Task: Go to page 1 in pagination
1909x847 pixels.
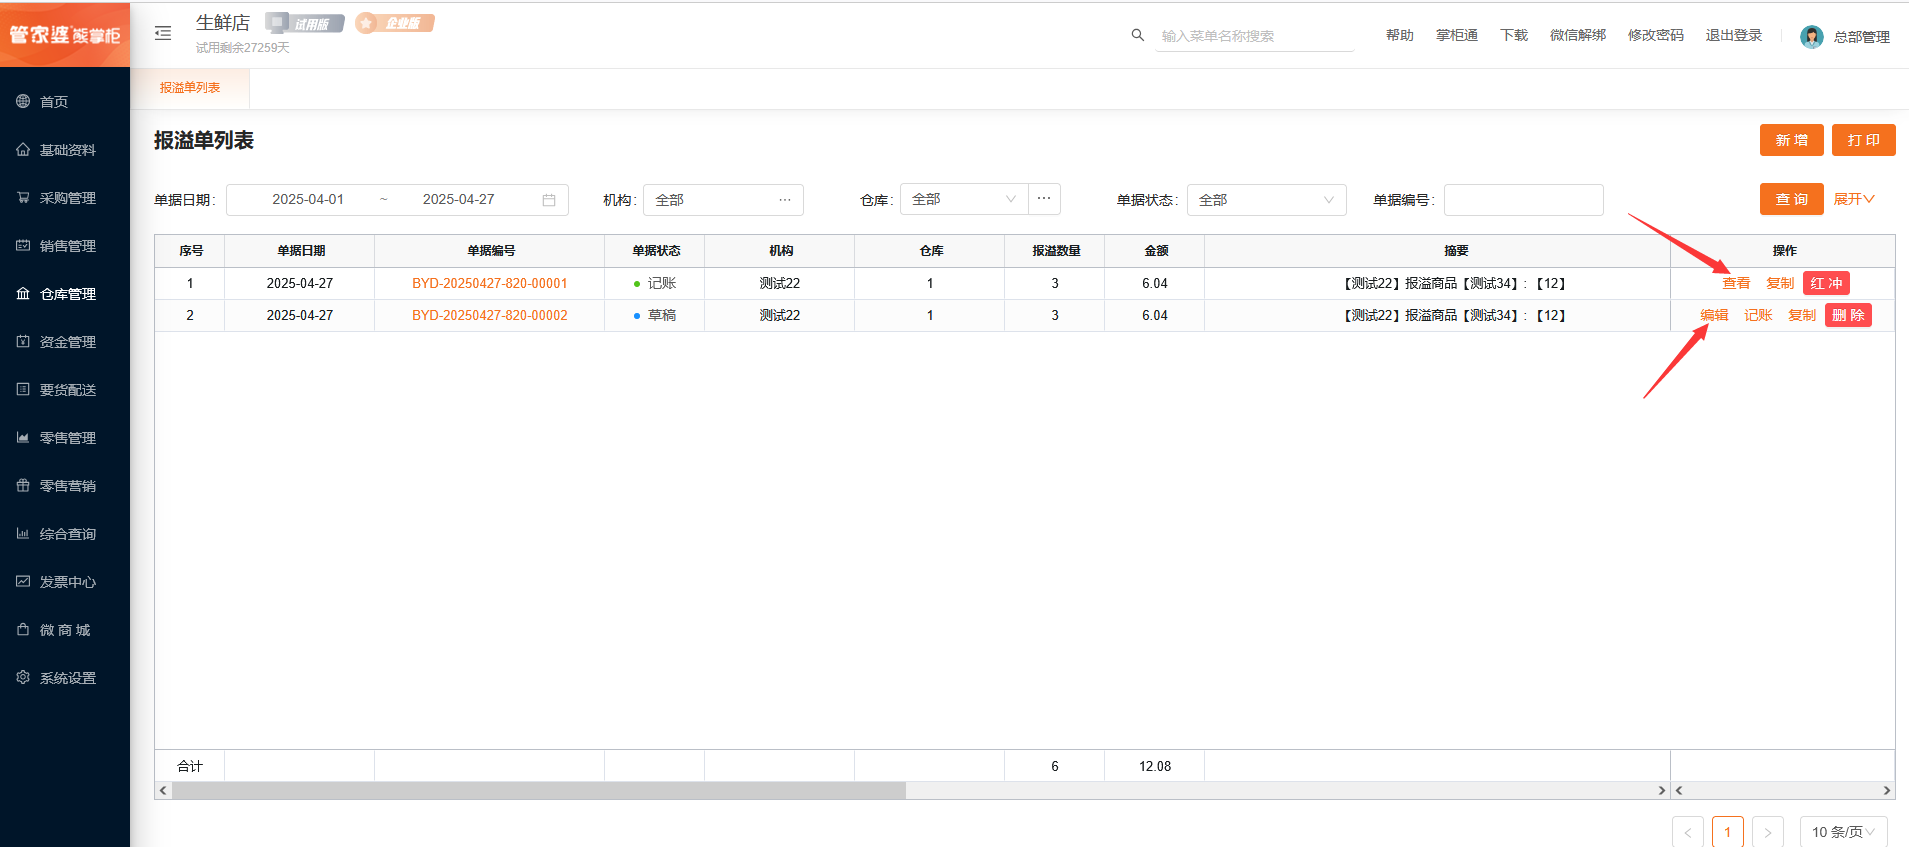Action: coord(1727,832)
